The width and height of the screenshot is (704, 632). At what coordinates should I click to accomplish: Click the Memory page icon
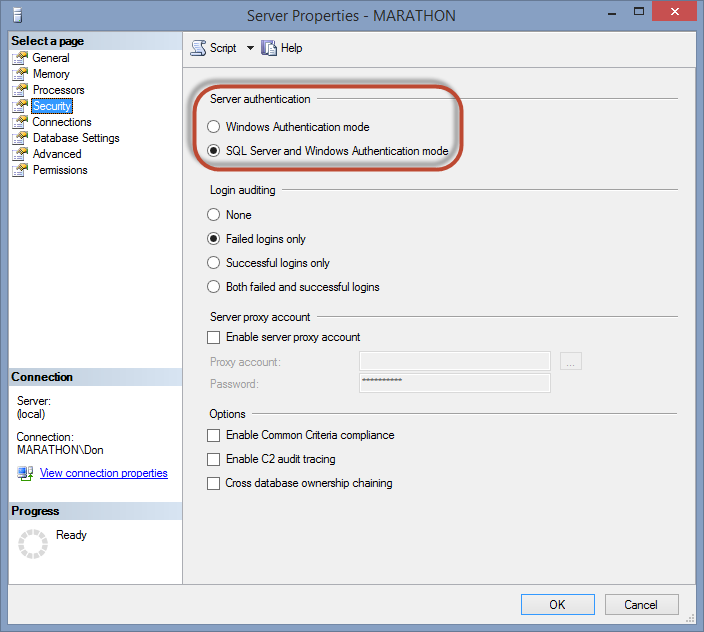coord(20,74)
